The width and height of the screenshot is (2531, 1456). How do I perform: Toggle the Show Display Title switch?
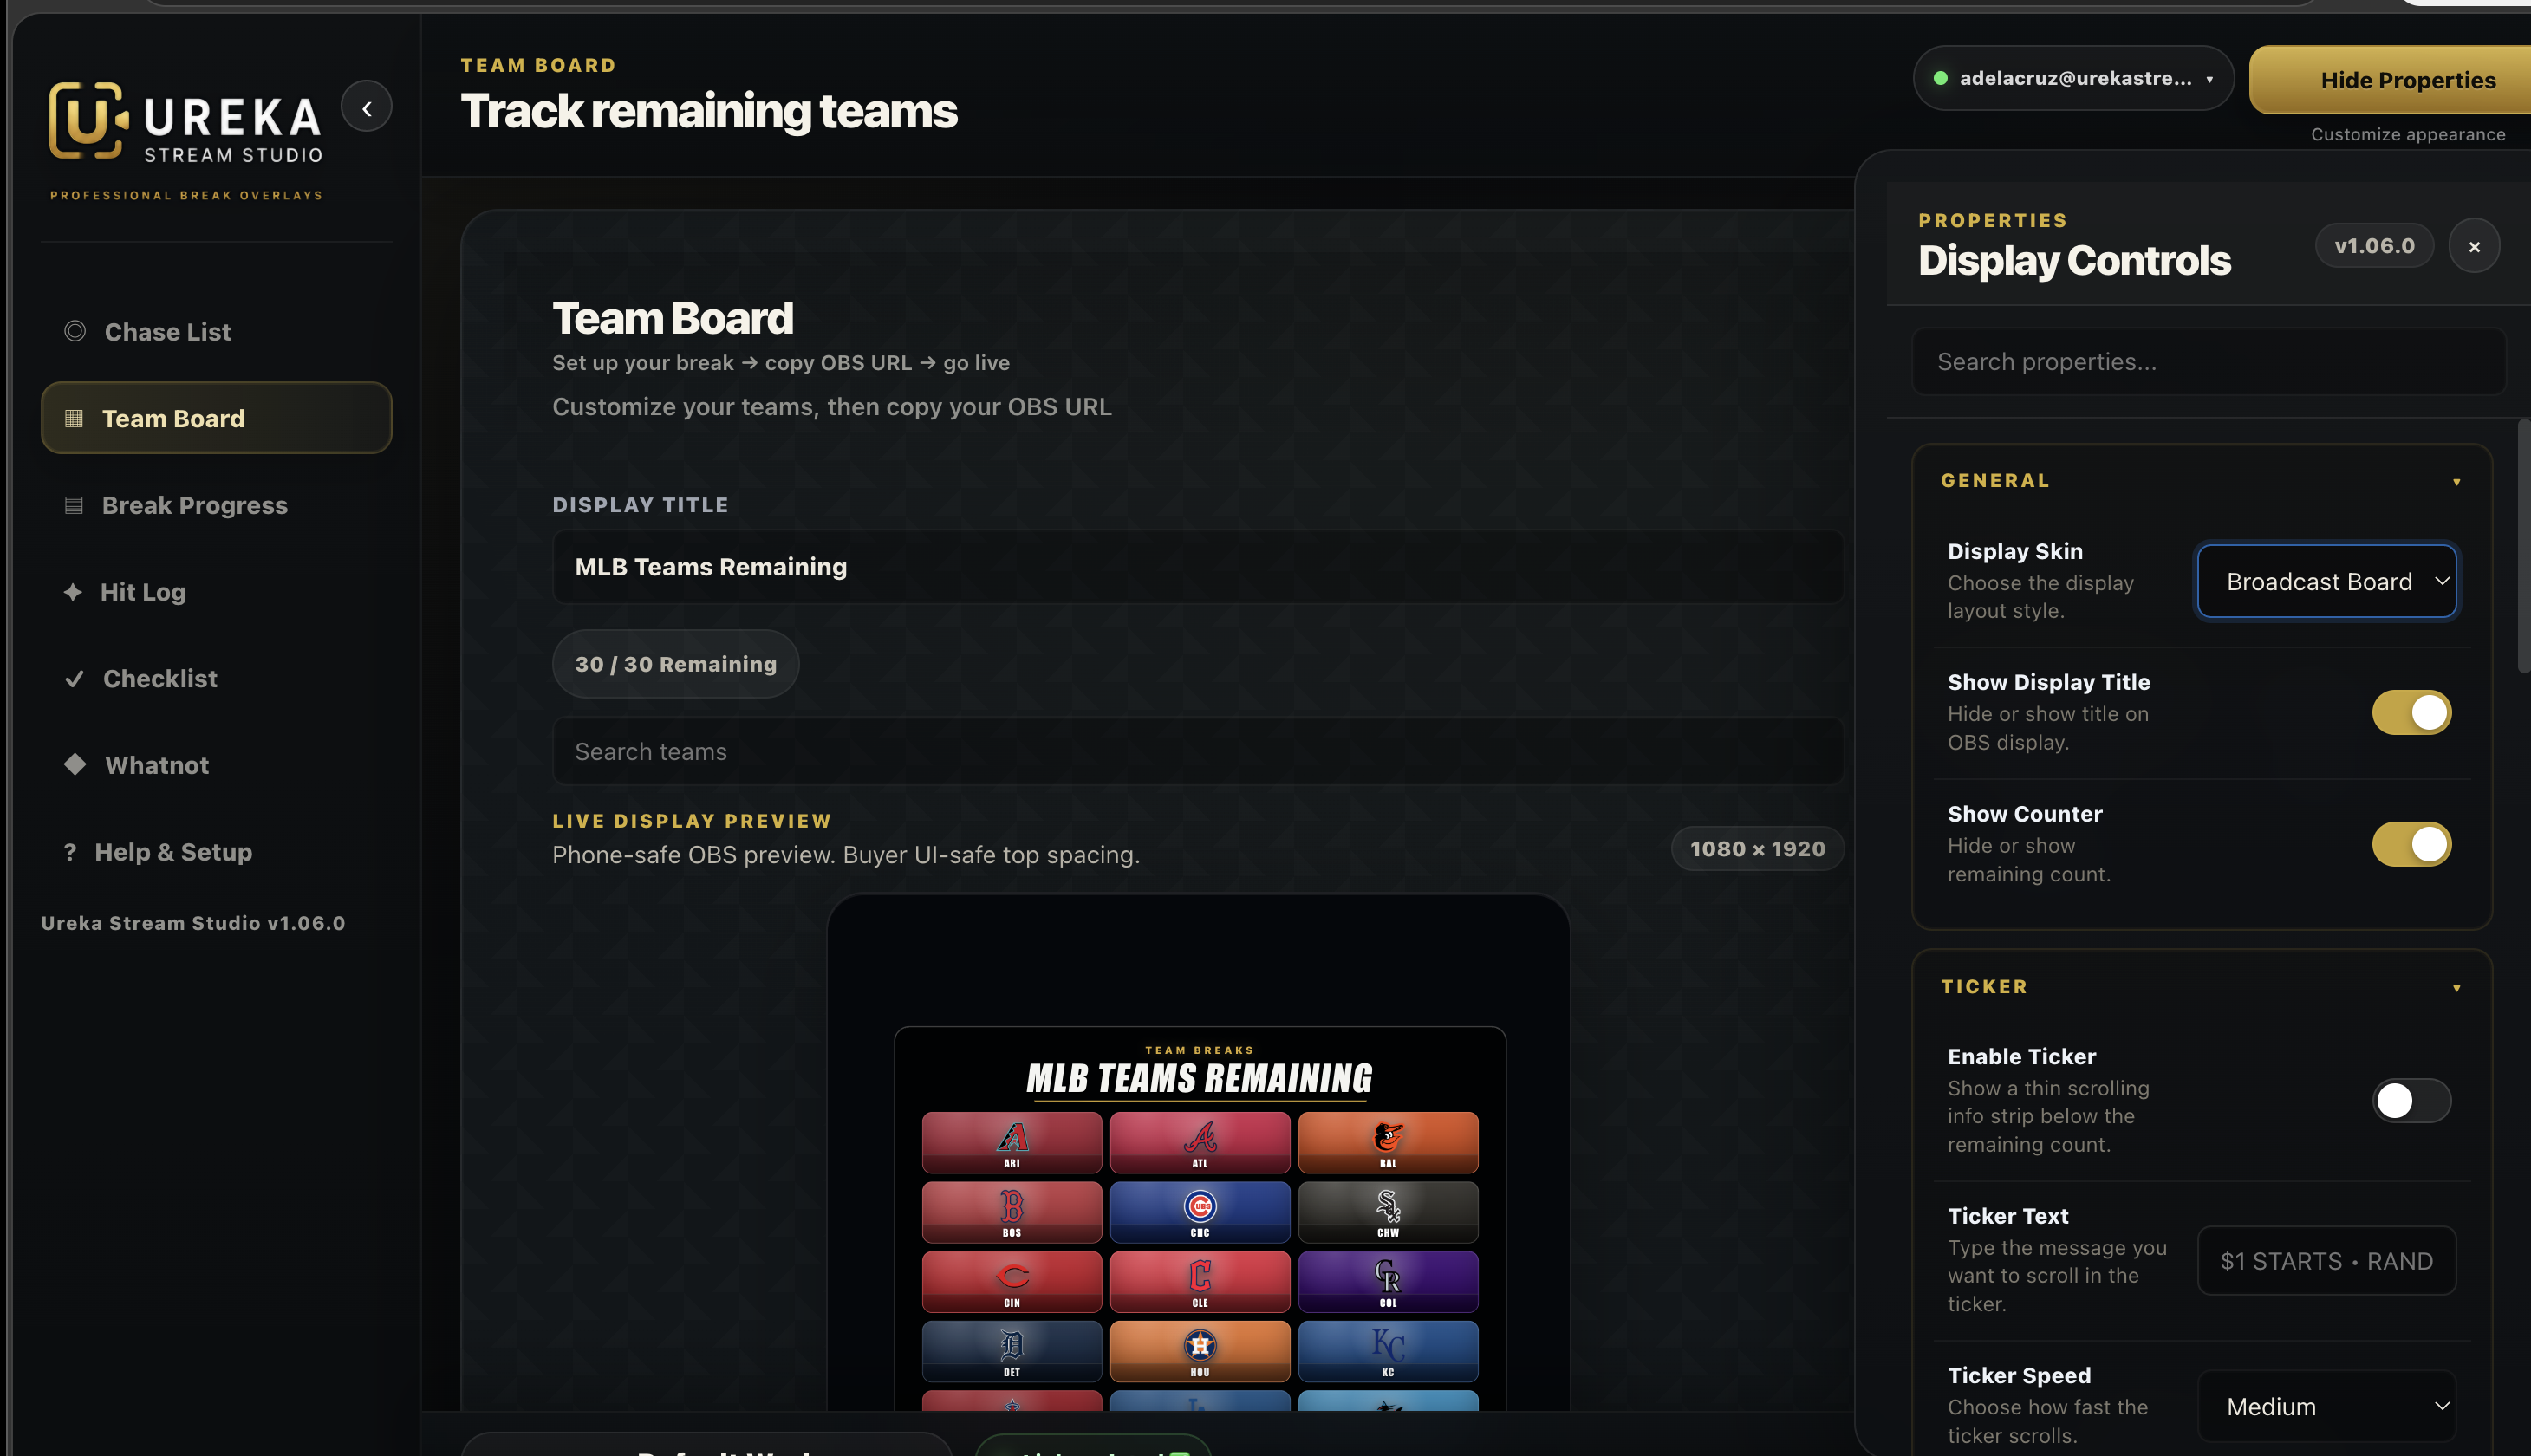pos(2411,713)
